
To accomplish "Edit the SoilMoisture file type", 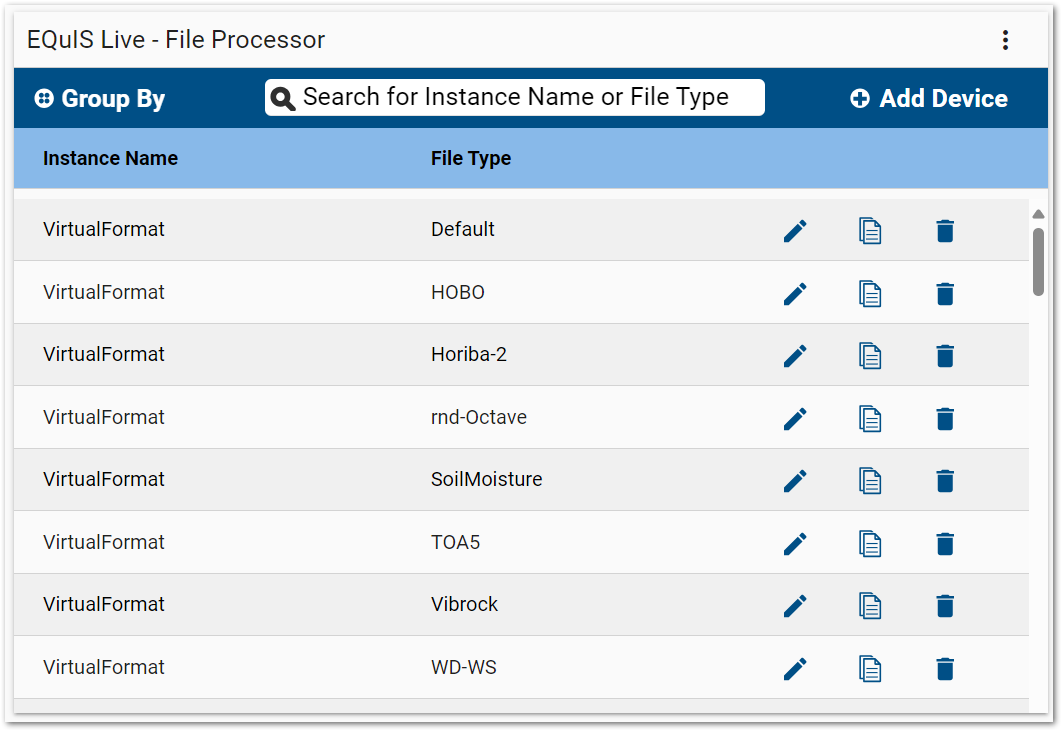I will 795,480.
